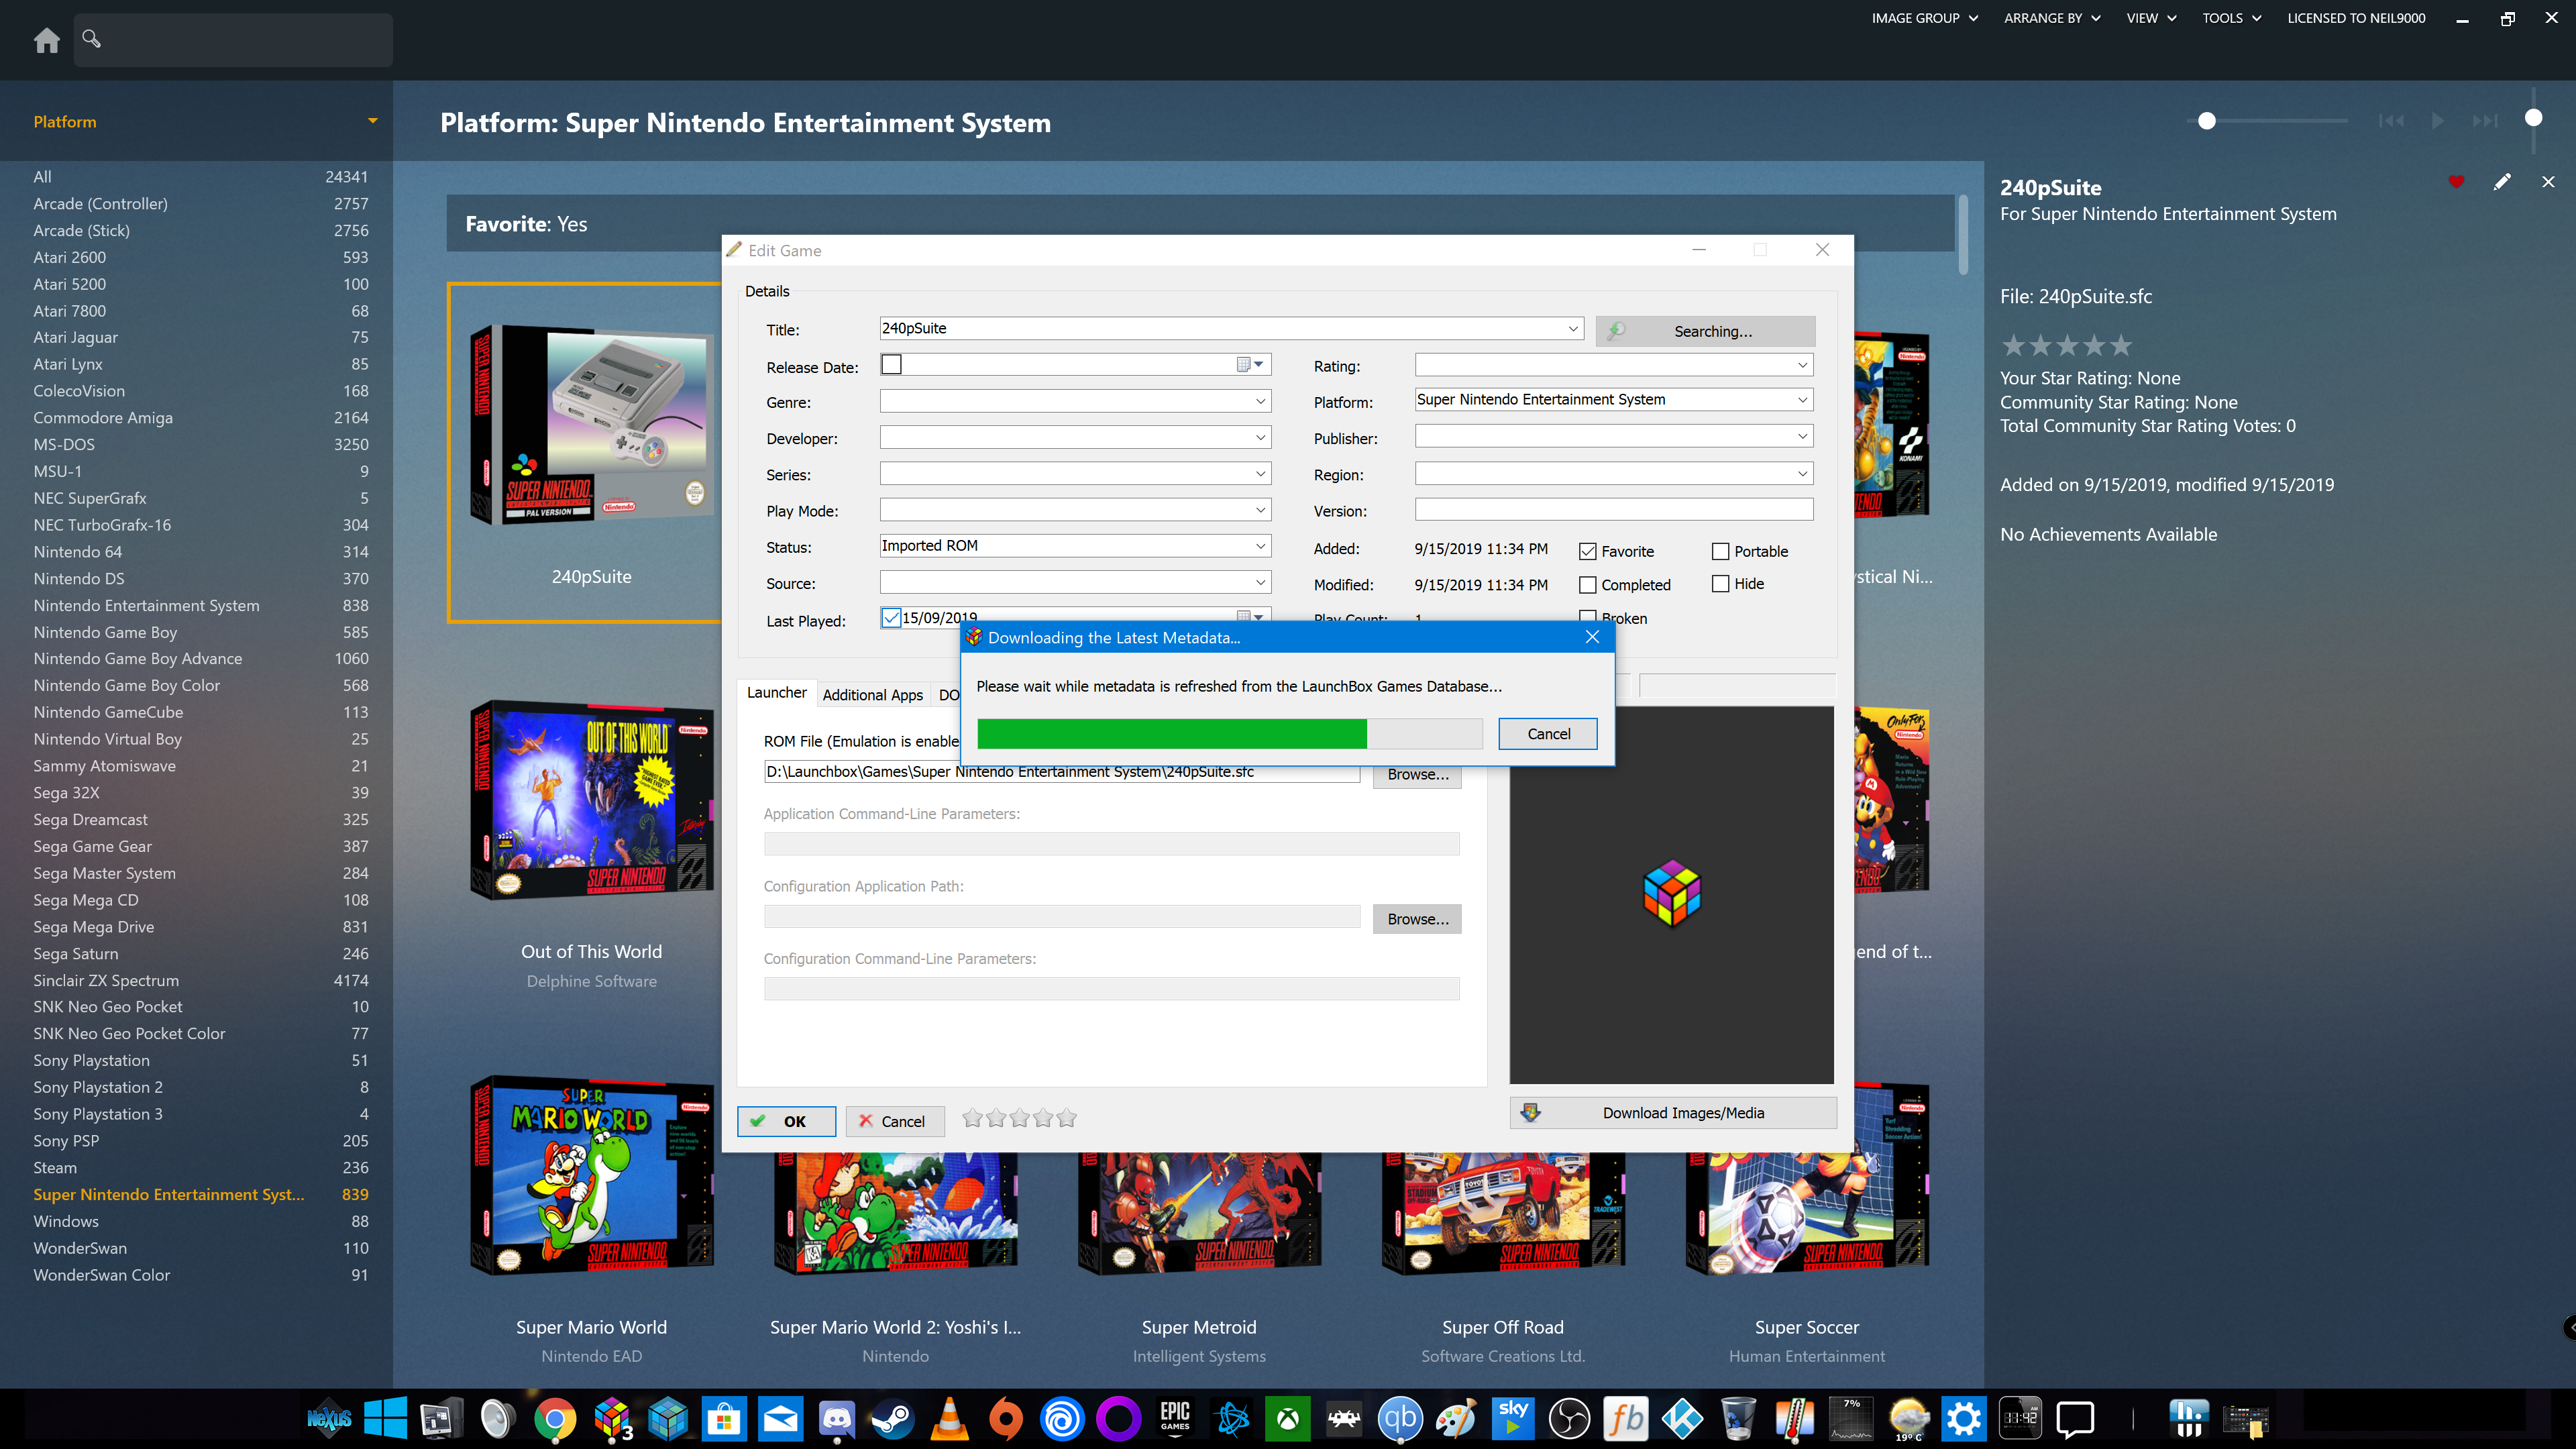Open the Platform sidebar filter dropdown
The width and height of the screenshot is (2576, 1449).
click(x=372, y=121)
